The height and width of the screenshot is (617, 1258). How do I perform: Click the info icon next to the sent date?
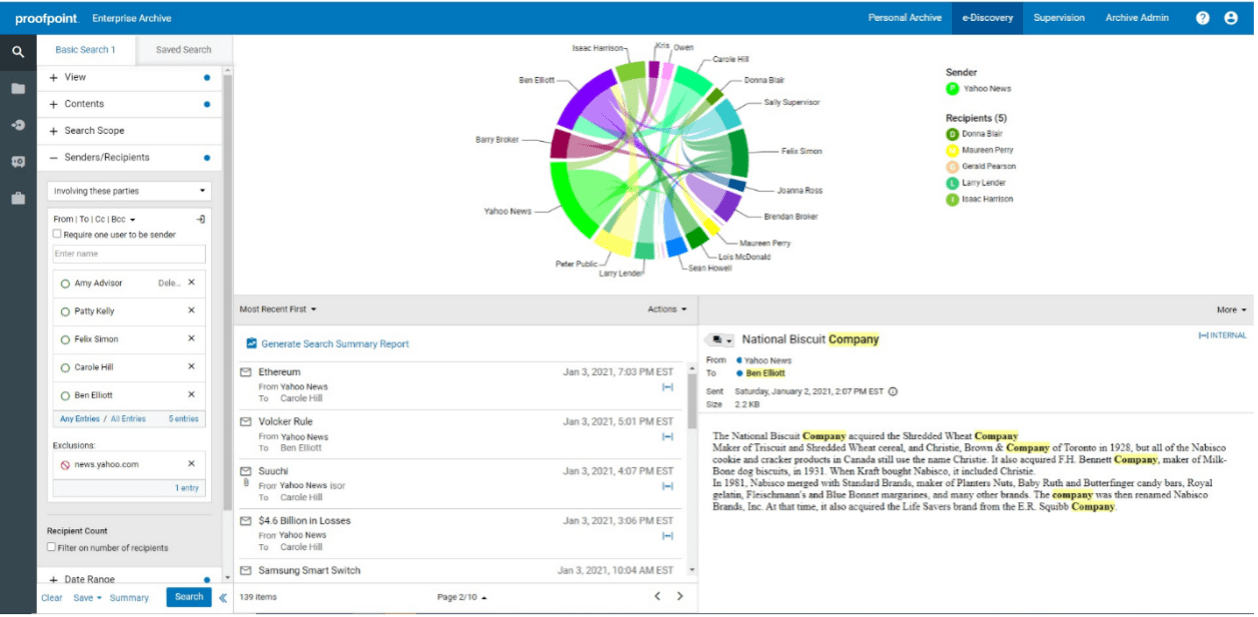coord(893,391)
